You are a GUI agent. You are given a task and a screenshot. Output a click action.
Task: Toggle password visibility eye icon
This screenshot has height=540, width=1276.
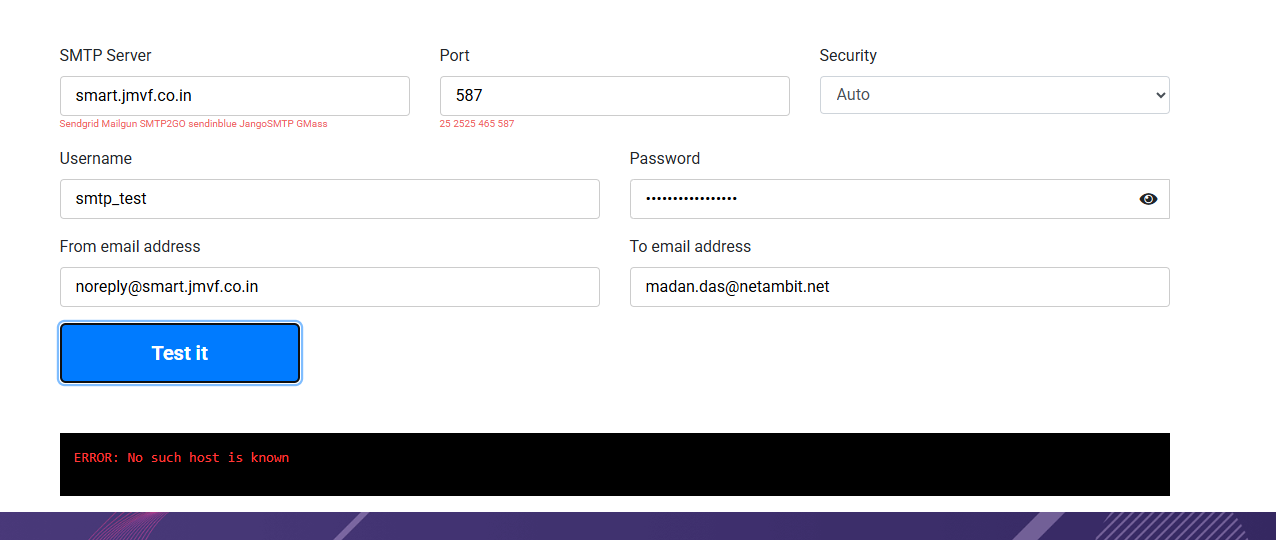click(1148, 199)
